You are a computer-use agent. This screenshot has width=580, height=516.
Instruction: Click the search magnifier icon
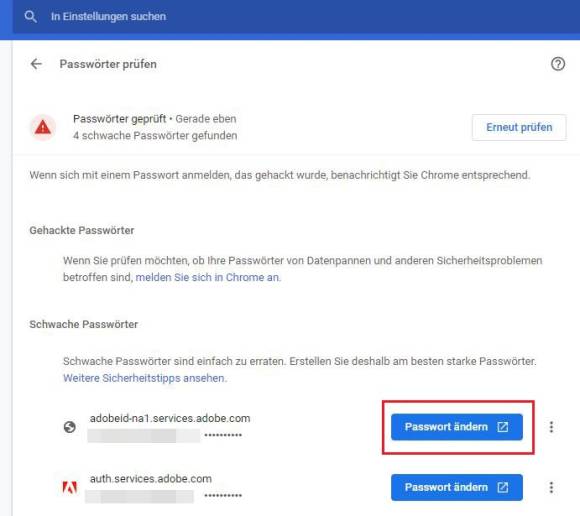tap(30, 17)
